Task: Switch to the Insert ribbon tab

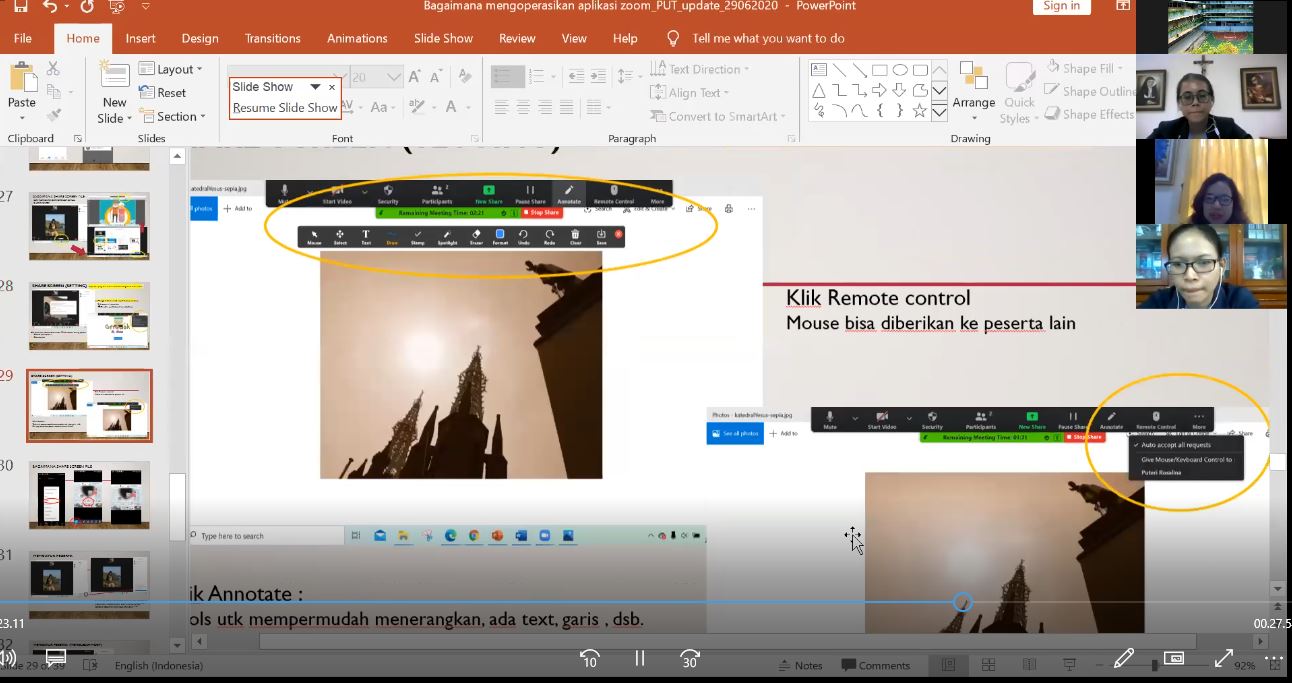Action: point(140,38)
